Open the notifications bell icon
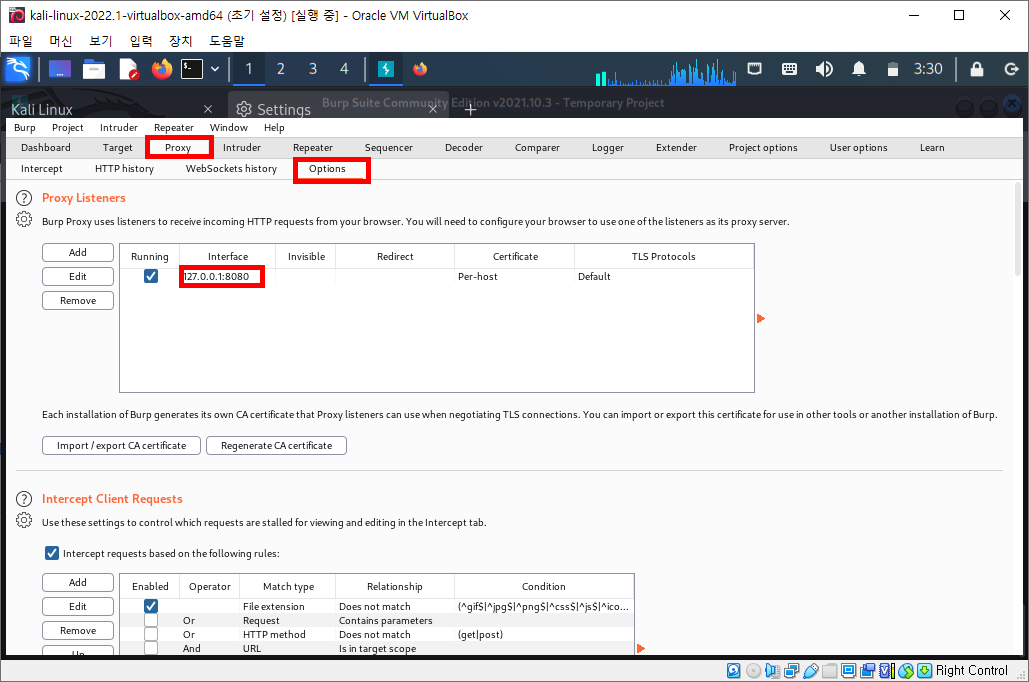 tap(858, 68)
